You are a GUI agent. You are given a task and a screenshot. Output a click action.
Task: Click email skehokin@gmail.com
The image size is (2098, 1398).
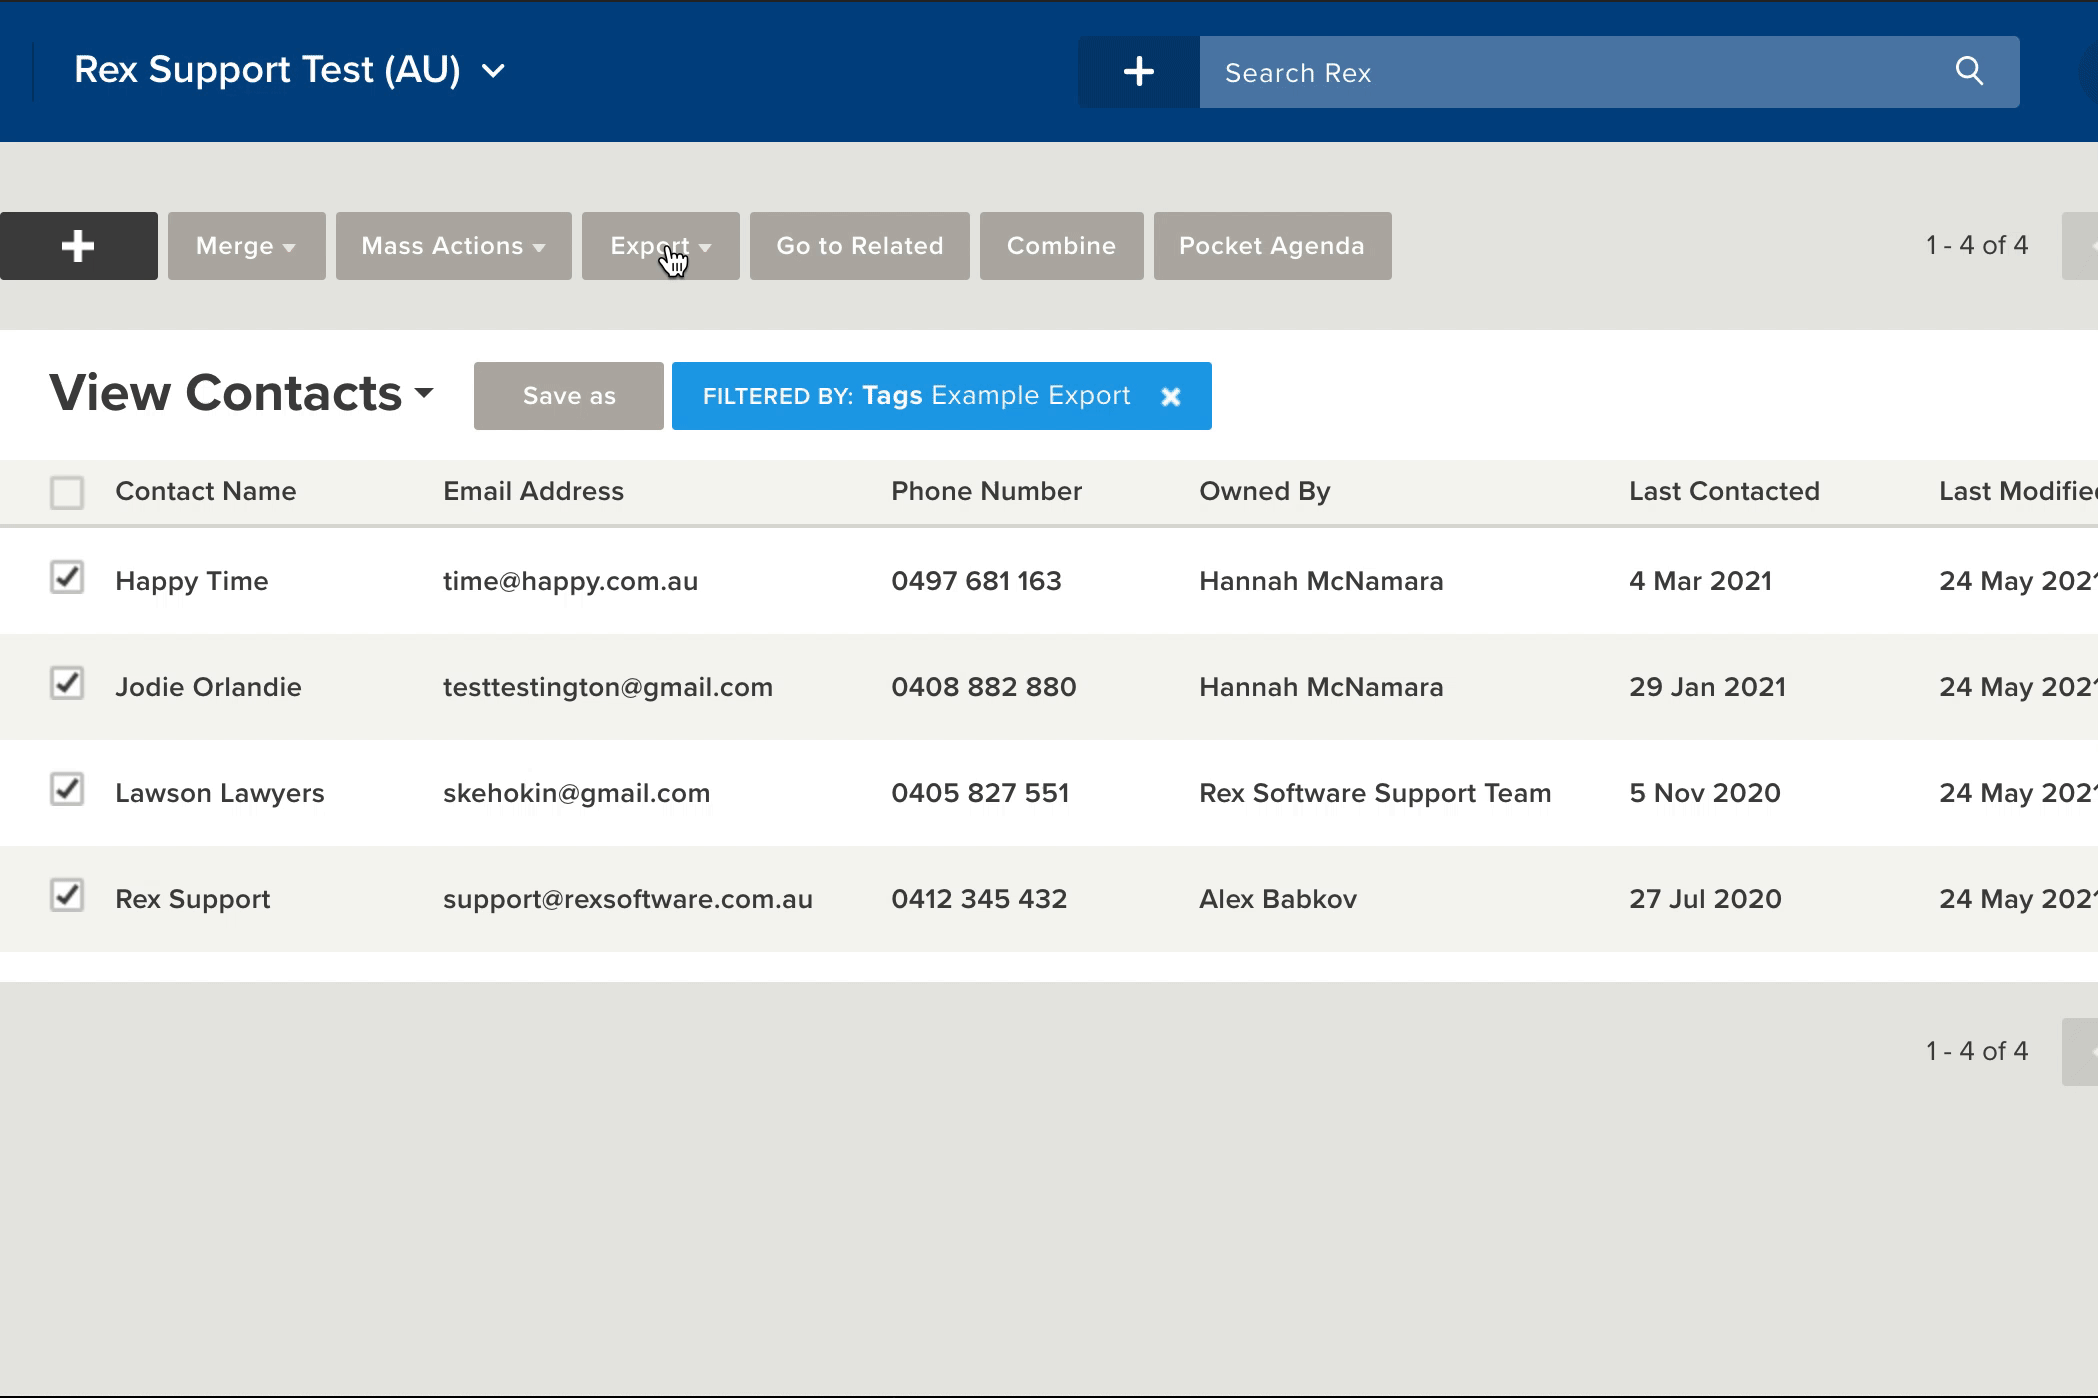[x=577, y=793]
